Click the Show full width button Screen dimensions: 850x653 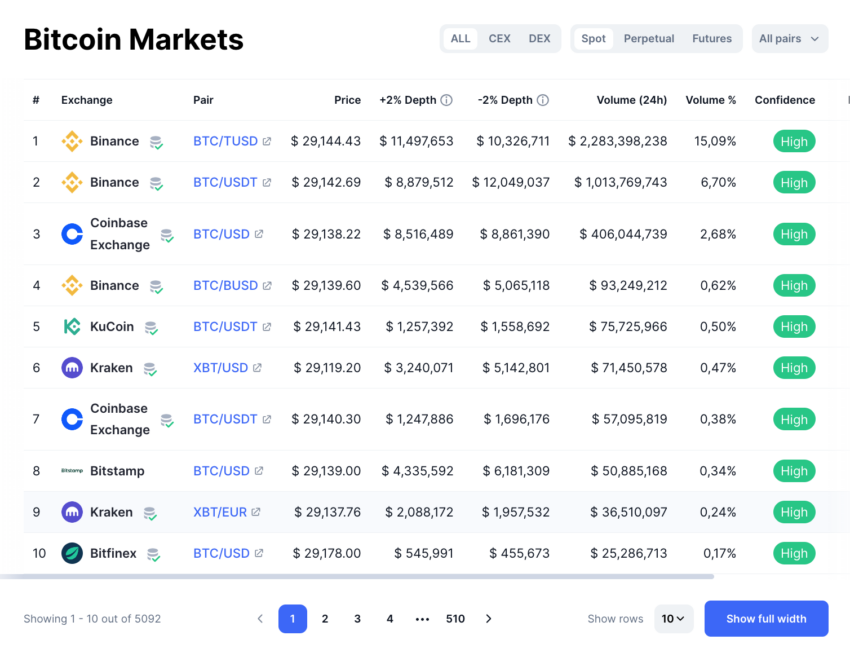(767, 618)
